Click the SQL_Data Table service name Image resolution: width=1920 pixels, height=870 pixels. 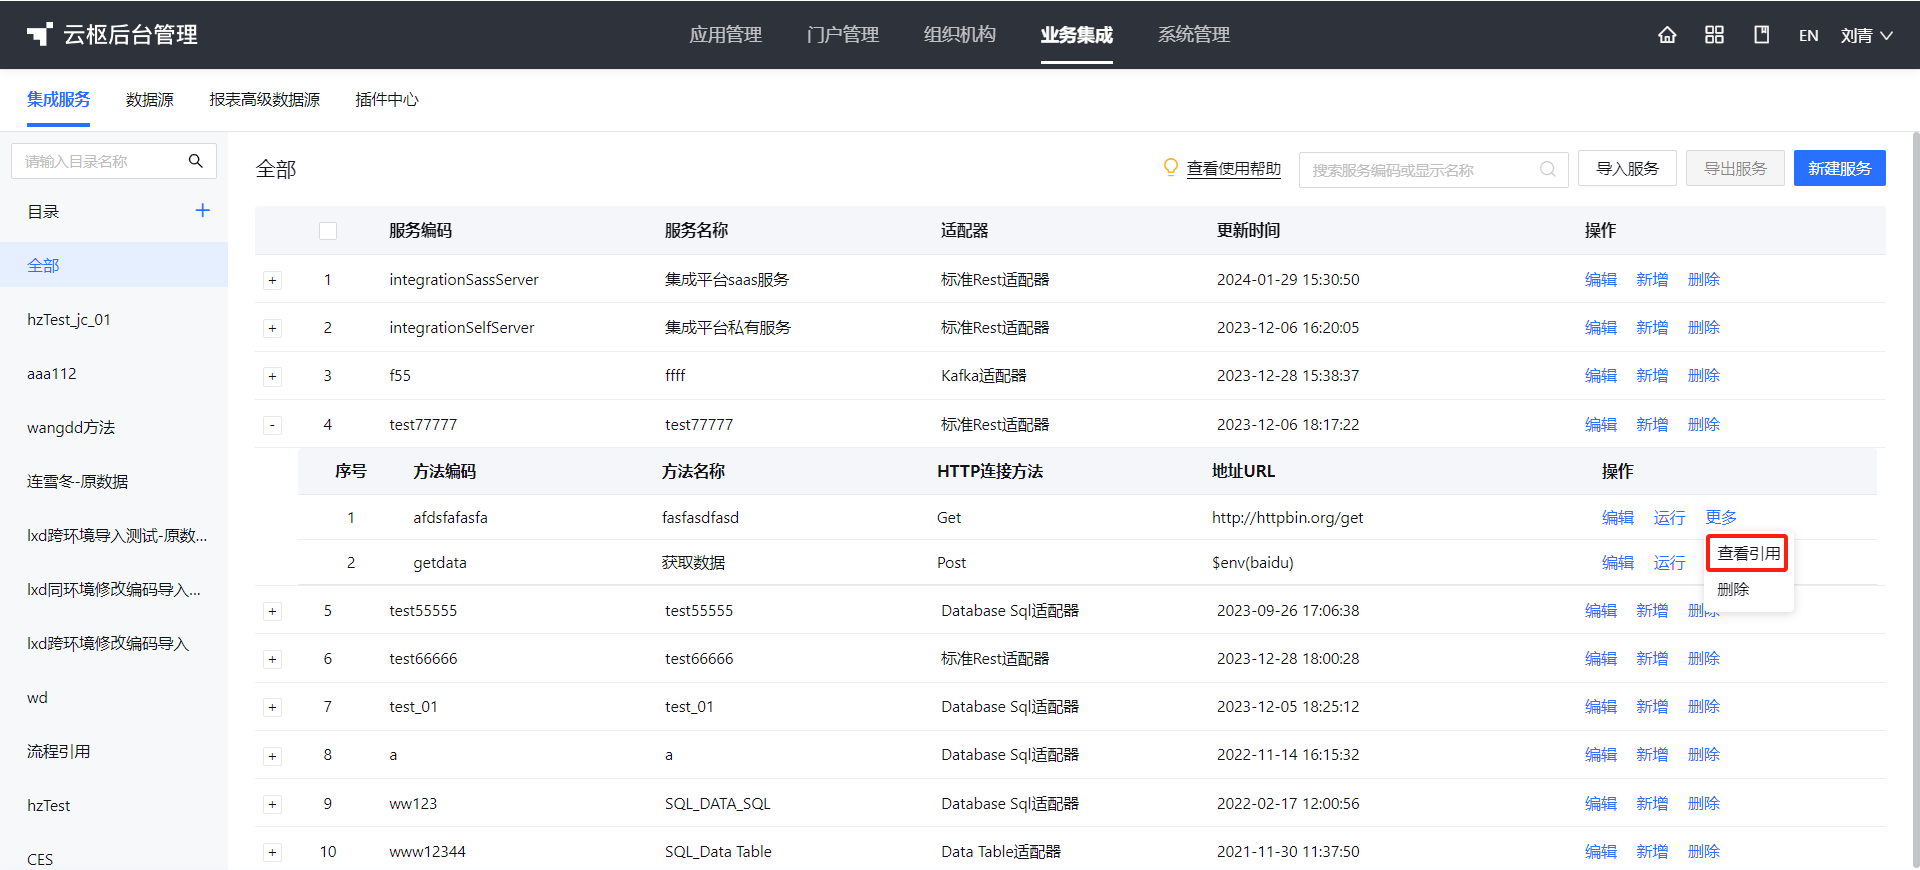718,851
